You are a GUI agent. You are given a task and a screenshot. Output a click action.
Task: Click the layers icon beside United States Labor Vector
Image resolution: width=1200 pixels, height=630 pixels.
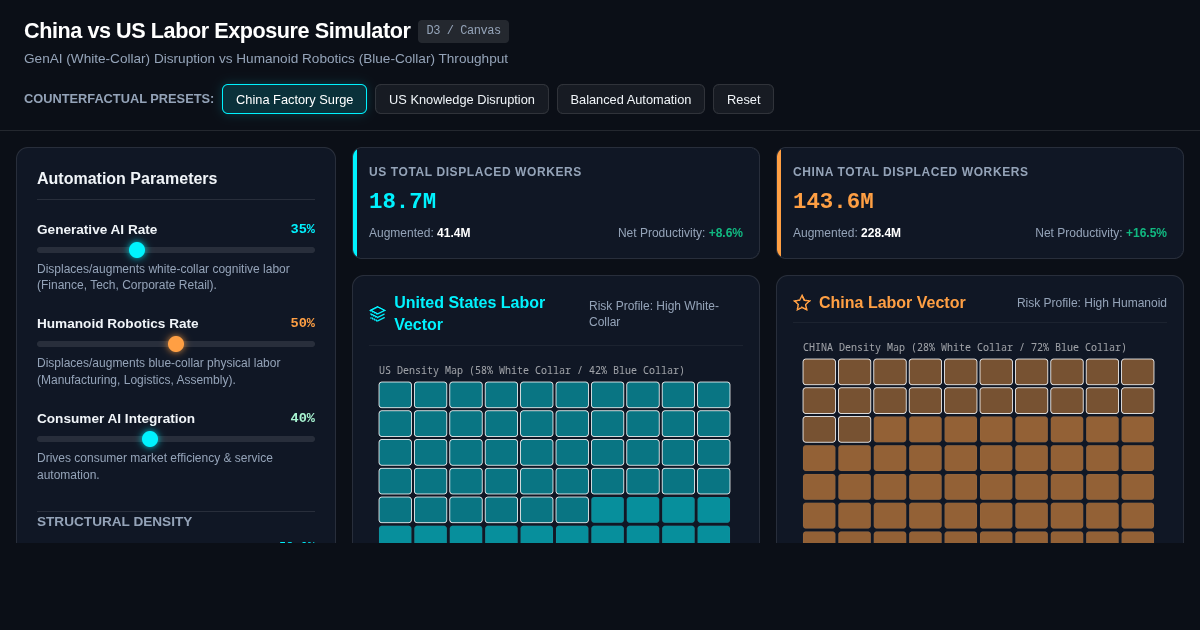[377, 314]
